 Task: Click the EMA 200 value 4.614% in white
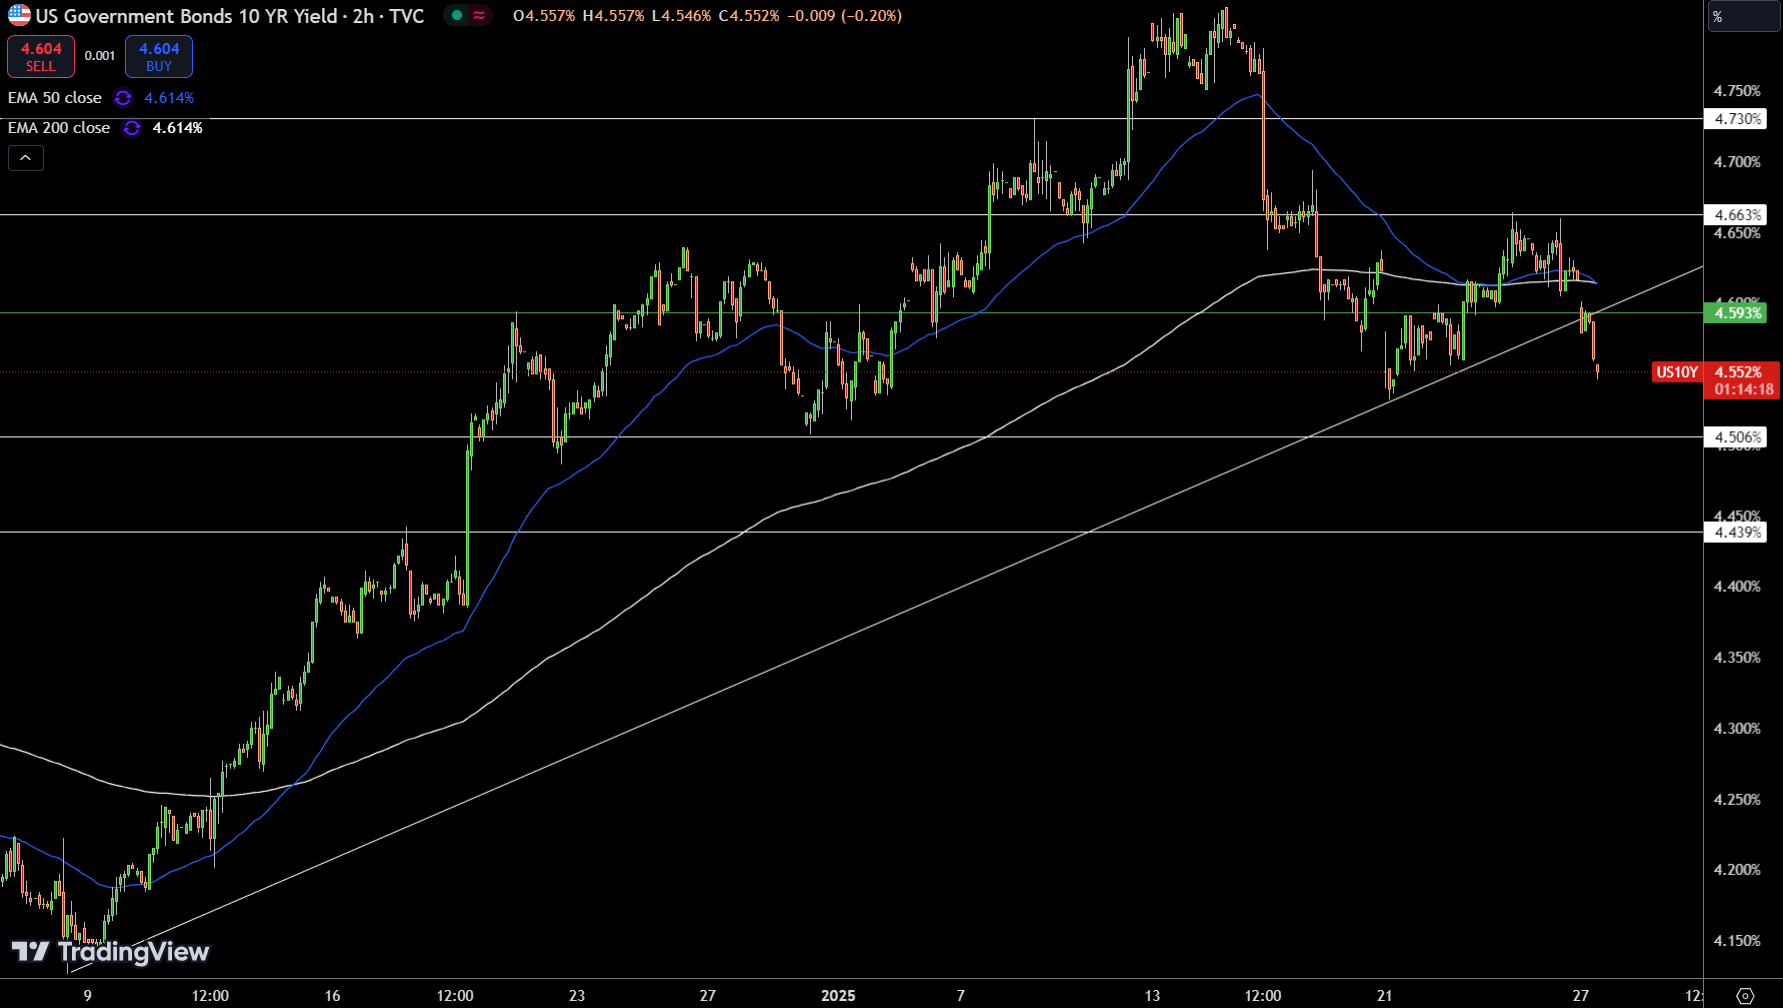pos(177,128)
